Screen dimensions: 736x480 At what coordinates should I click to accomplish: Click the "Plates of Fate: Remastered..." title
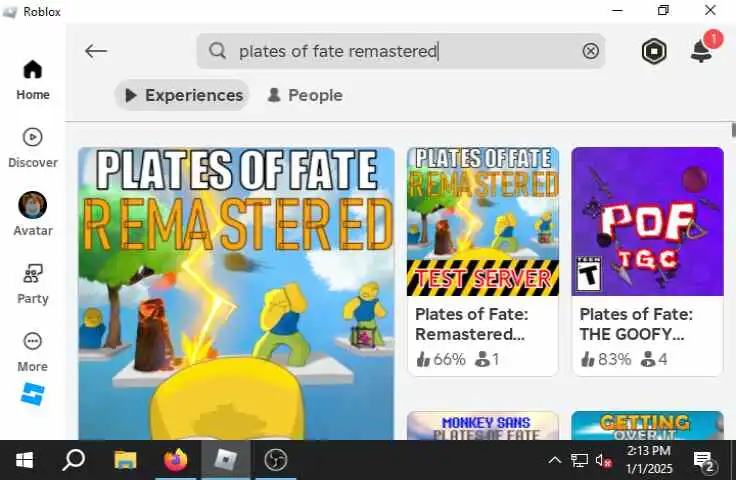[x=472, y=324]
